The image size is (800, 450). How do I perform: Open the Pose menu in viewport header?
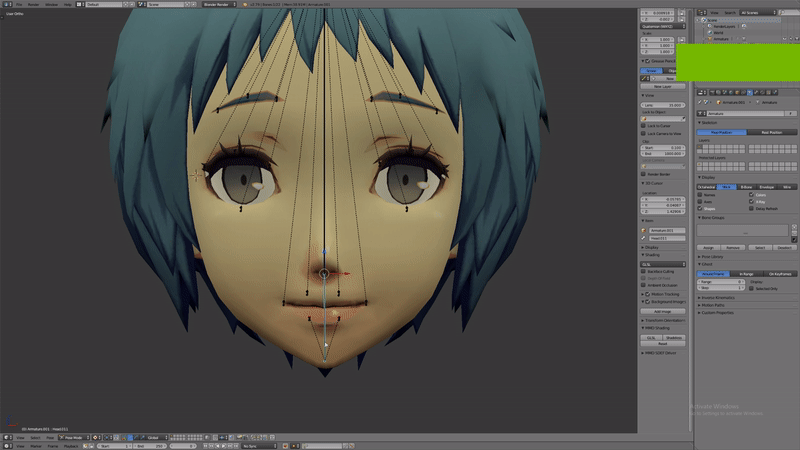tap(50, 437)
